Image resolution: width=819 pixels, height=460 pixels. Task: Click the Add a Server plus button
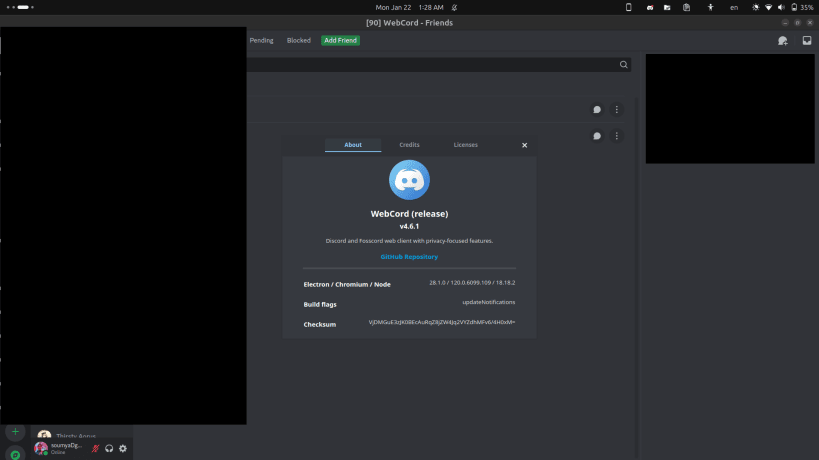point(15,432)
